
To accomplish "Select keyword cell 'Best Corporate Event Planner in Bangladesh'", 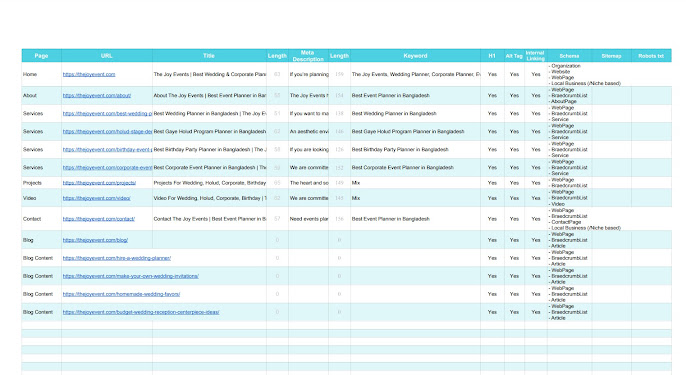I will click(x=415, y=167).
